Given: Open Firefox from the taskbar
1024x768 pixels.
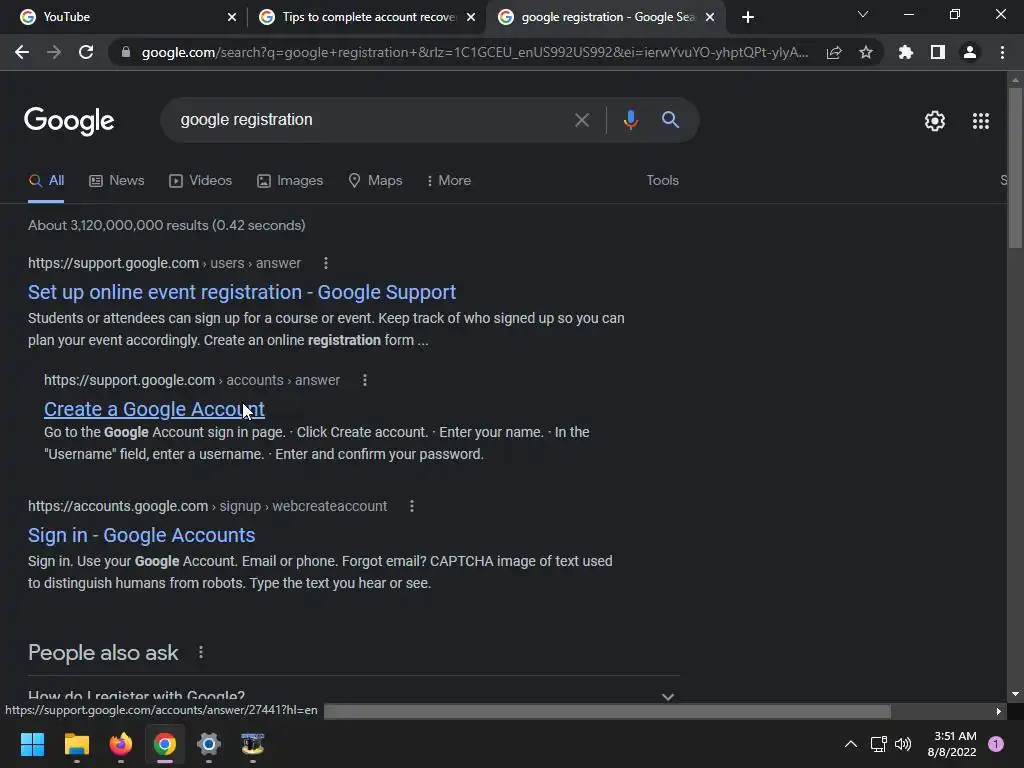Looking at the screenshot, I should pyautogui.click(x=121, y=744).
